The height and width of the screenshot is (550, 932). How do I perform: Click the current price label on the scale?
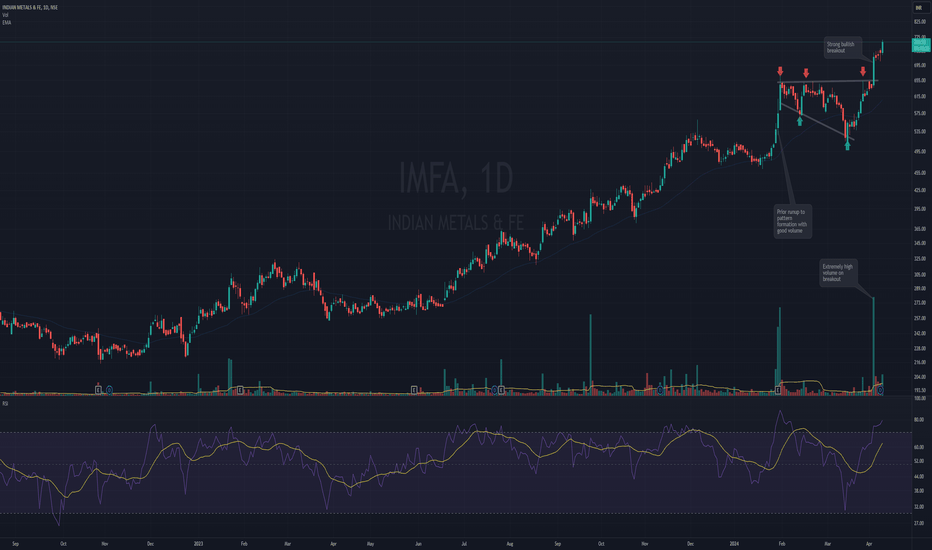point(921,45)
